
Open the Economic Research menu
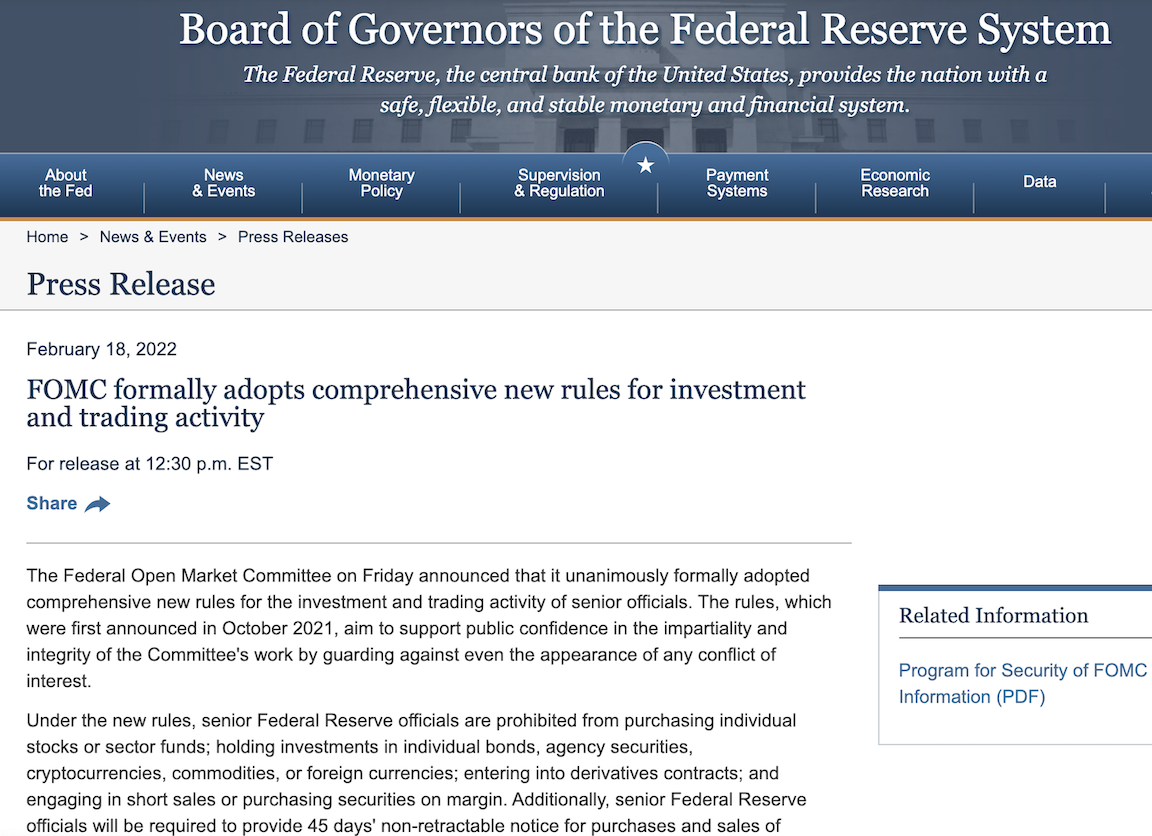point(895,183)
